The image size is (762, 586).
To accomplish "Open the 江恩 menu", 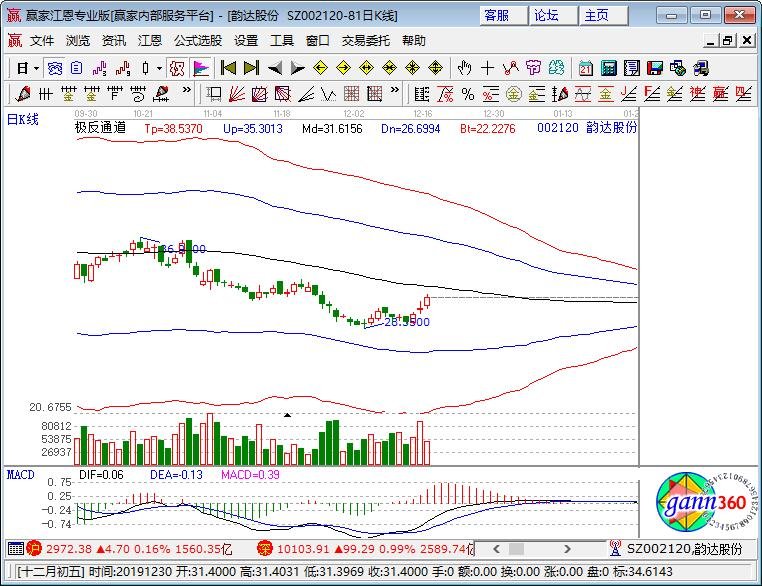I will [x=150, y=41].
